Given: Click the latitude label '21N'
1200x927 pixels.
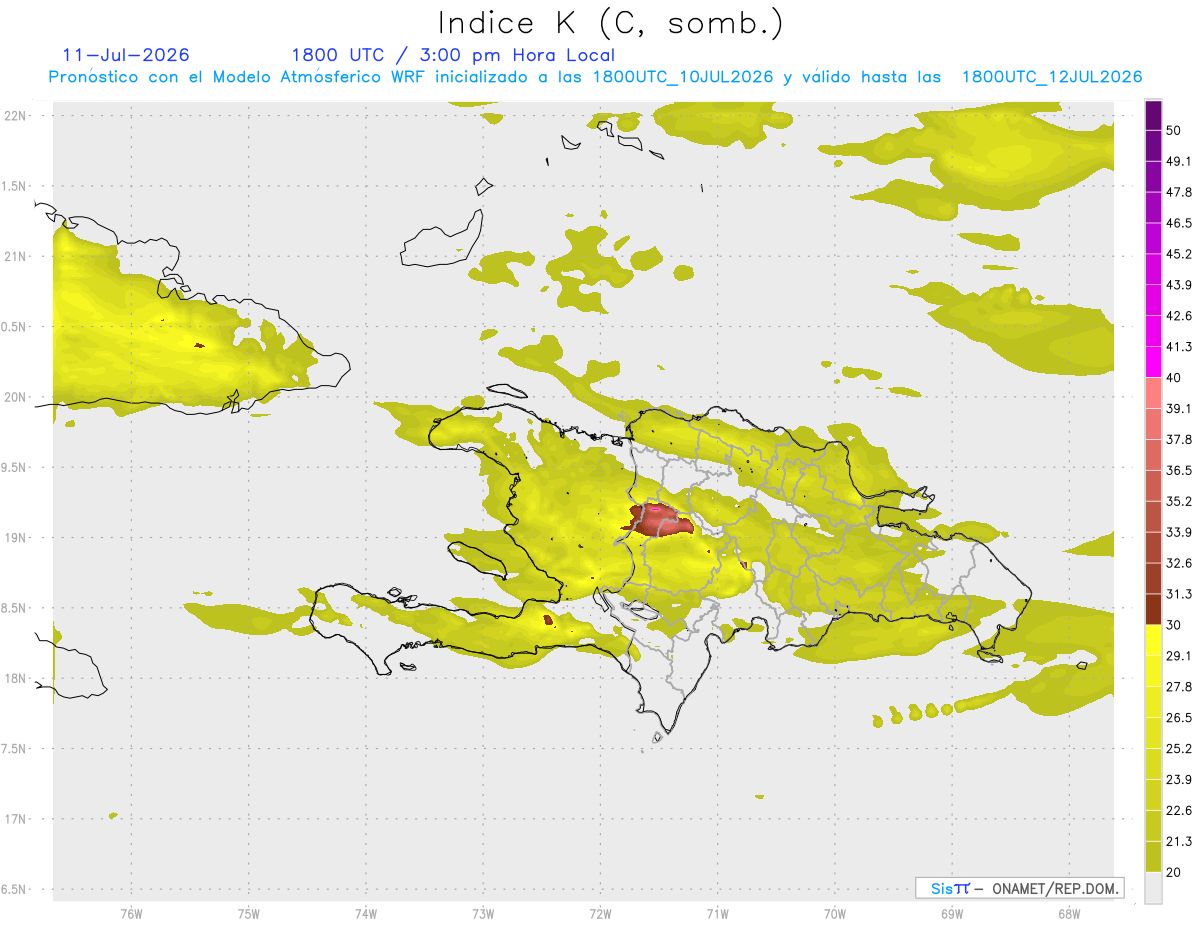Looking at the screenshot, I should tap(16, 256).
